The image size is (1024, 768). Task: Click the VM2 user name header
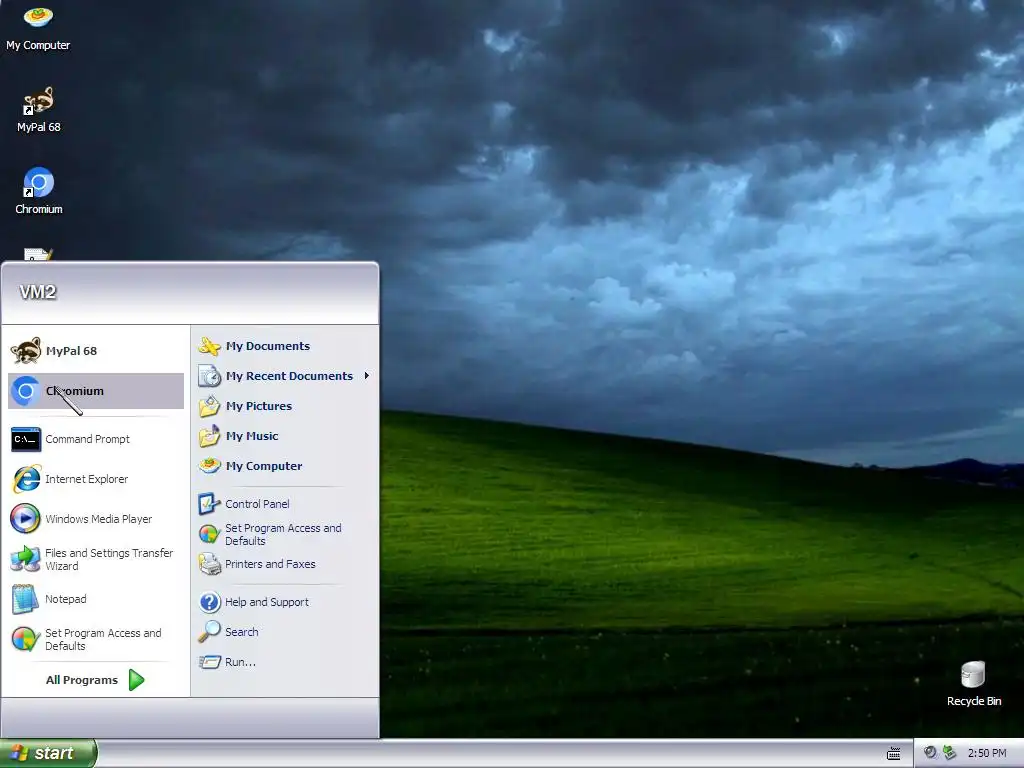click(38, 292)
